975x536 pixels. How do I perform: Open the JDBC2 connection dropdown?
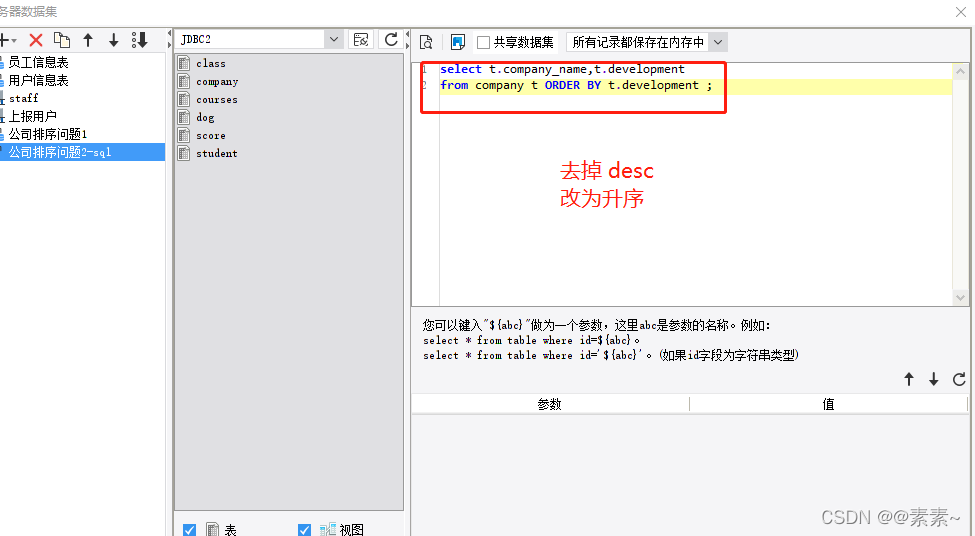click(334, 40)
